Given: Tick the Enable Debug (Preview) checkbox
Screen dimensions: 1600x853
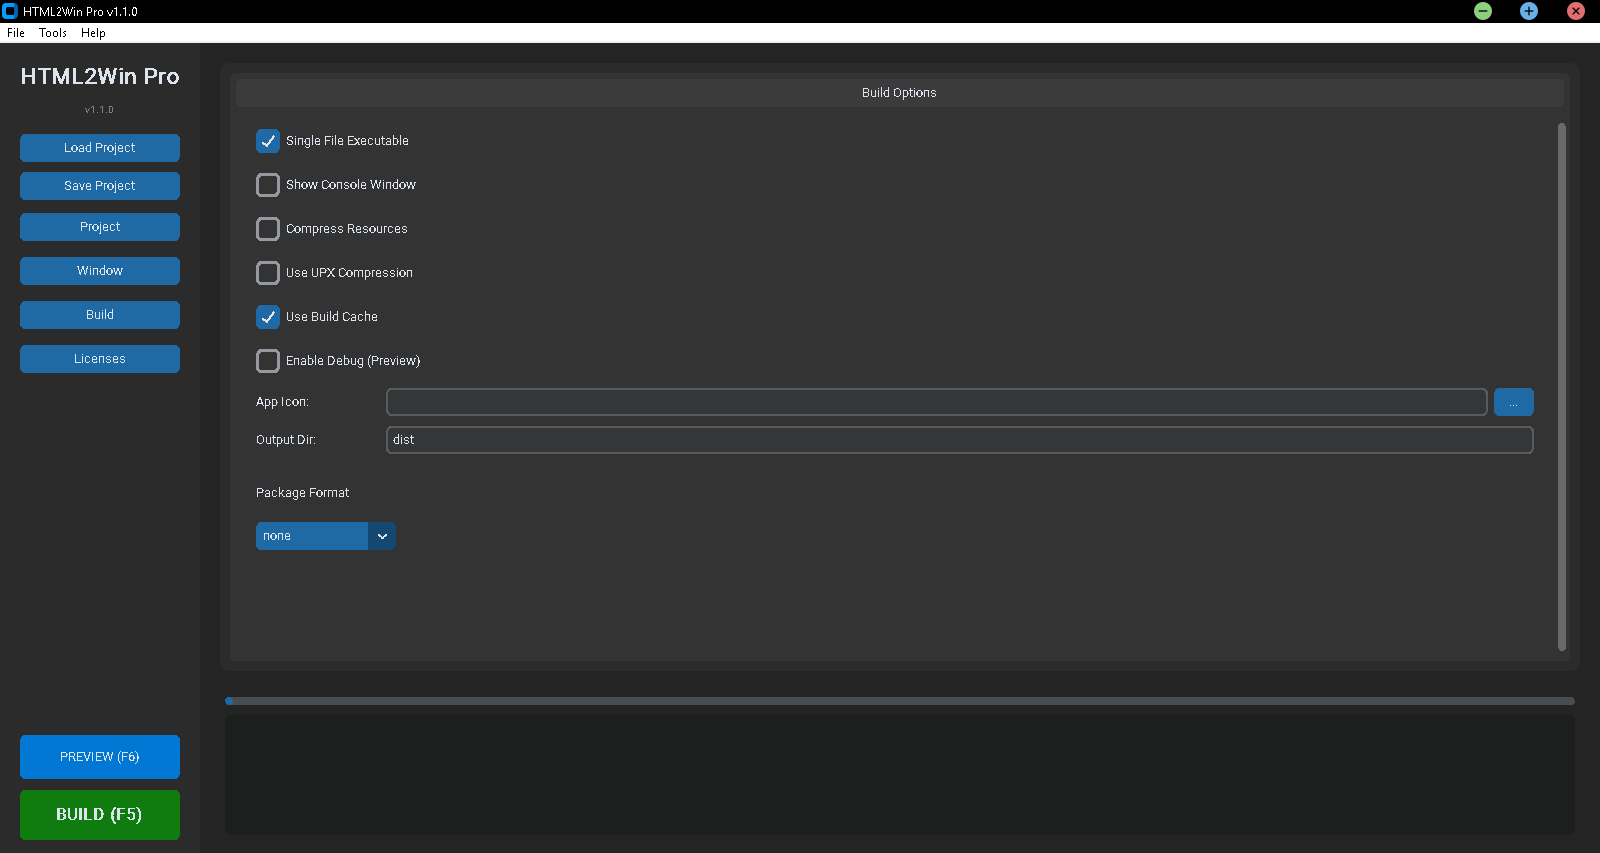Looking at the screenshot, I should 268,361.
